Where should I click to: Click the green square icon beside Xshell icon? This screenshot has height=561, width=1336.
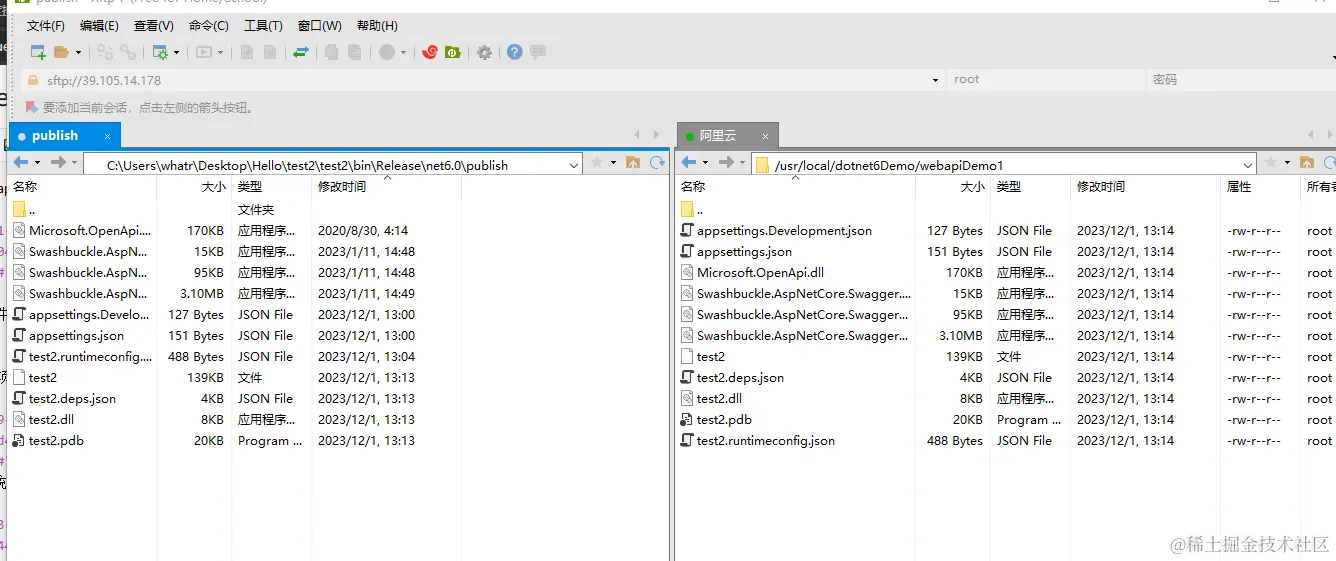[453, 52]
